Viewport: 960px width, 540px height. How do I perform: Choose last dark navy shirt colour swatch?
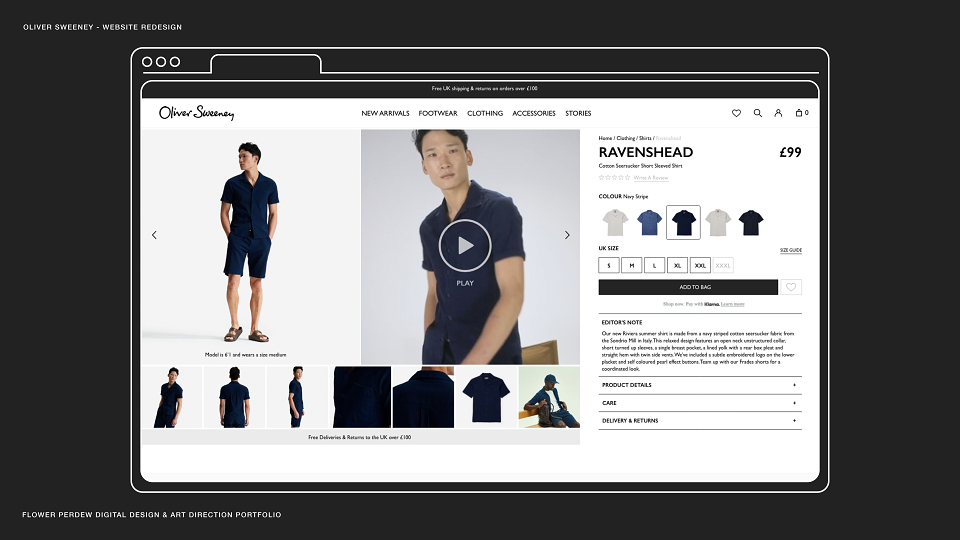coord(751,222)
